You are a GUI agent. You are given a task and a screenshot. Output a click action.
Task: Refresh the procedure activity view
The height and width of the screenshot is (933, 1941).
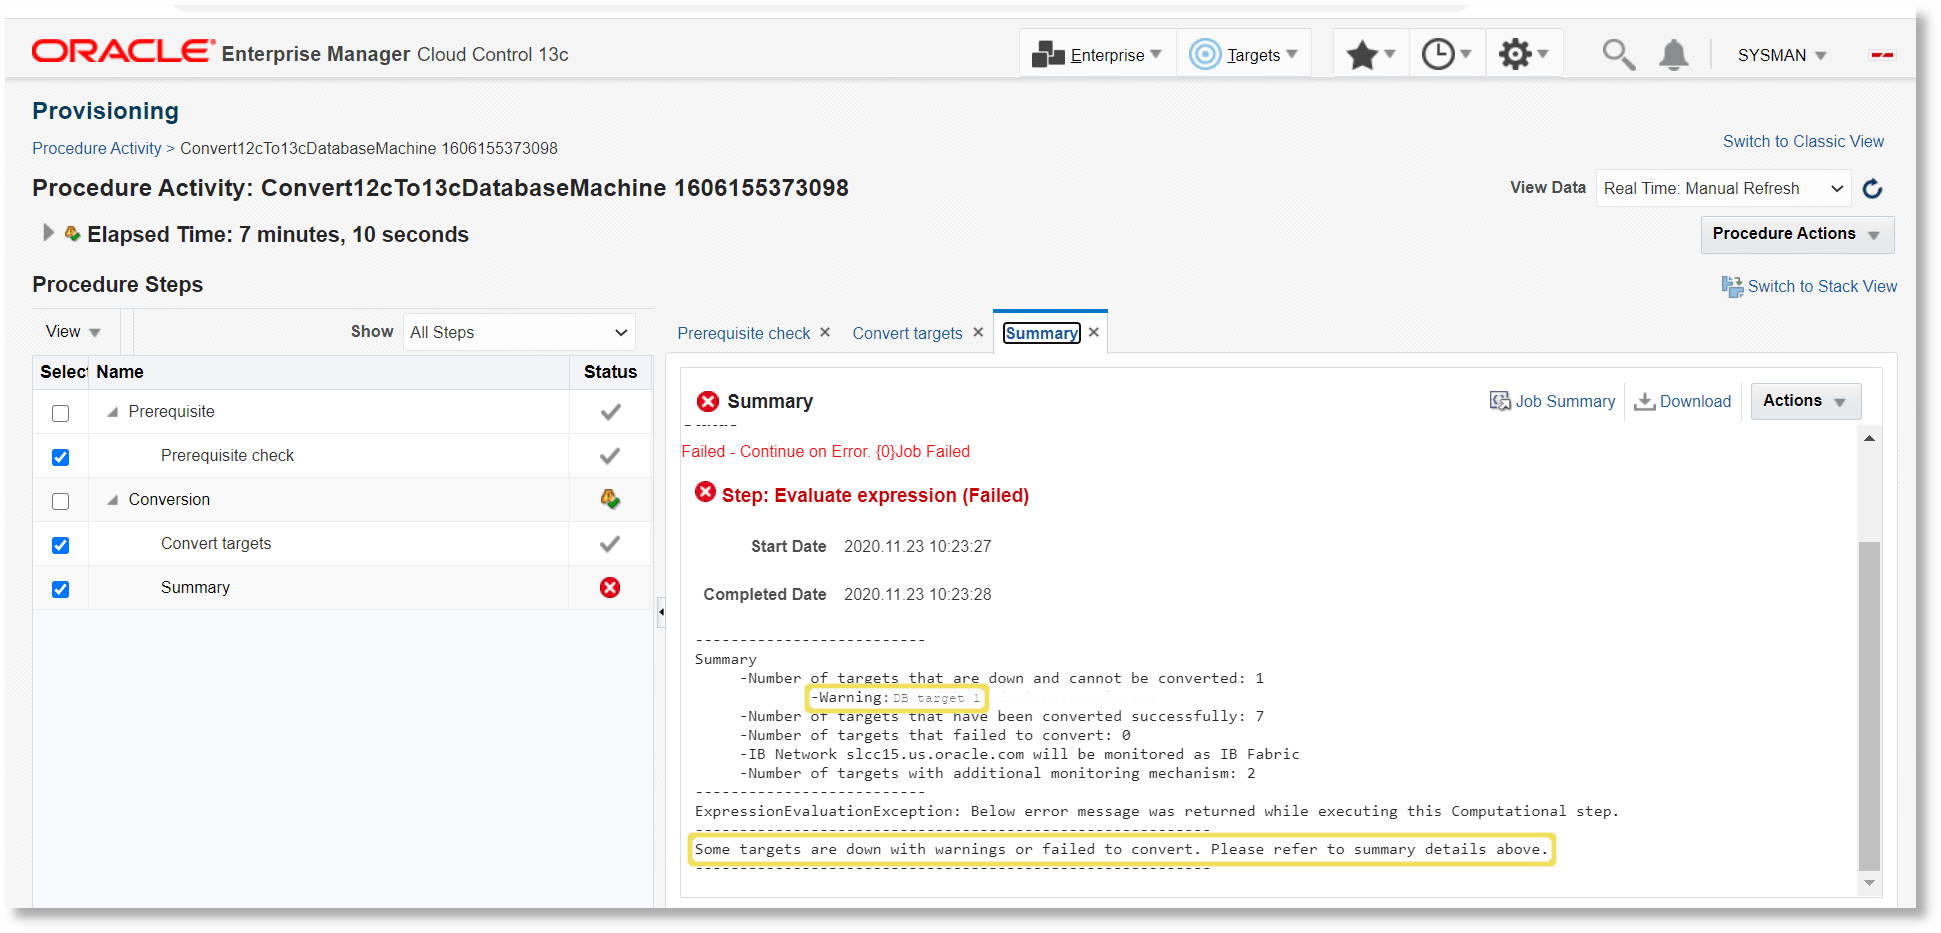[1872, 188]
